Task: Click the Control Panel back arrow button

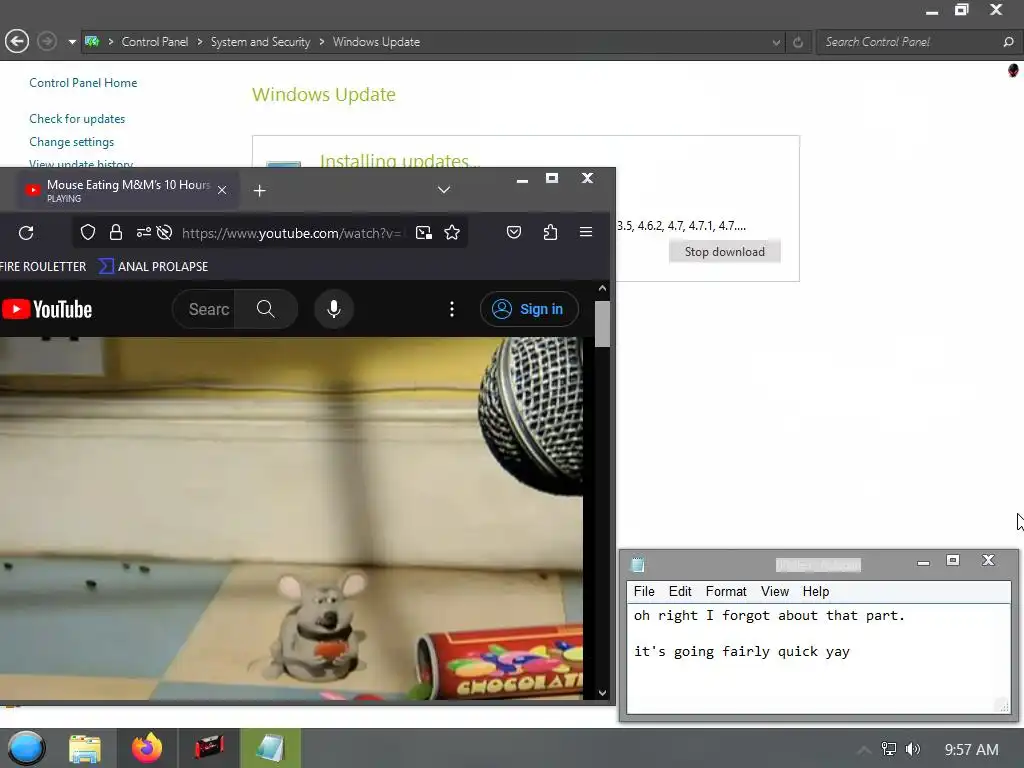Action: click(17, 42)
